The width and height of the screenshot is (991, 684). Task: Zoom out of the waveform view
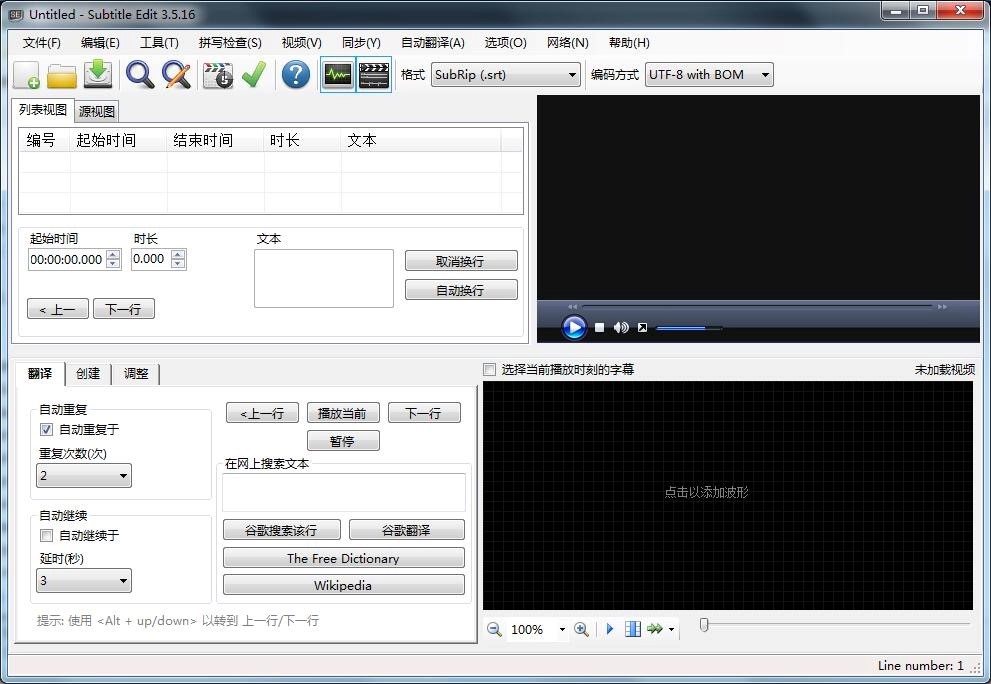(494, 629)
